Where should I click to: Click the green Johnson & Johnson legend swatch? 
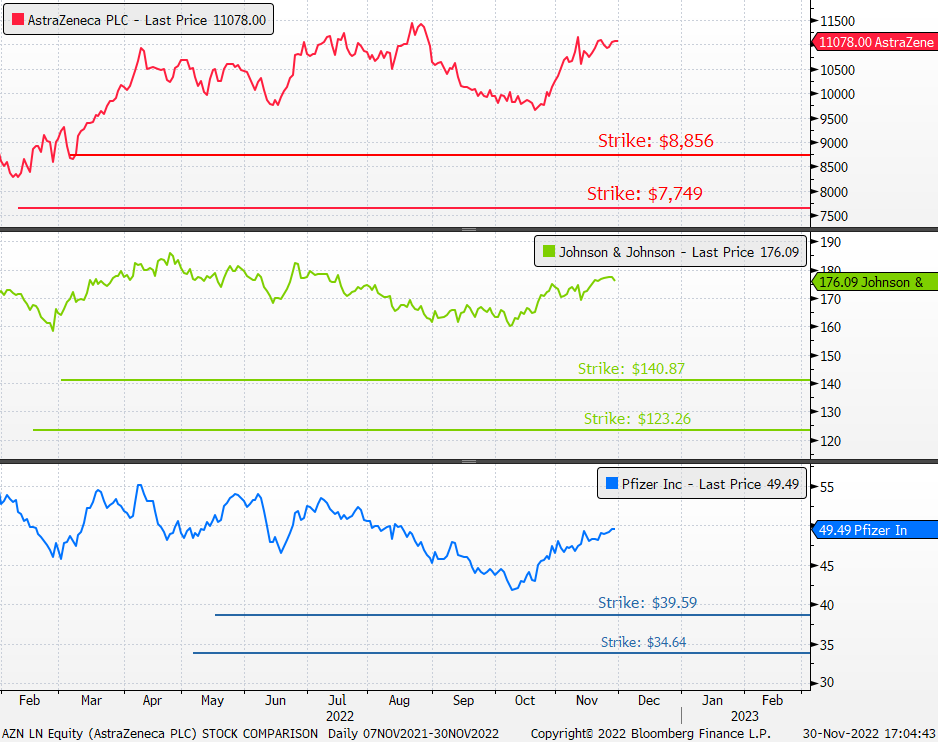(x=549, y=251)
